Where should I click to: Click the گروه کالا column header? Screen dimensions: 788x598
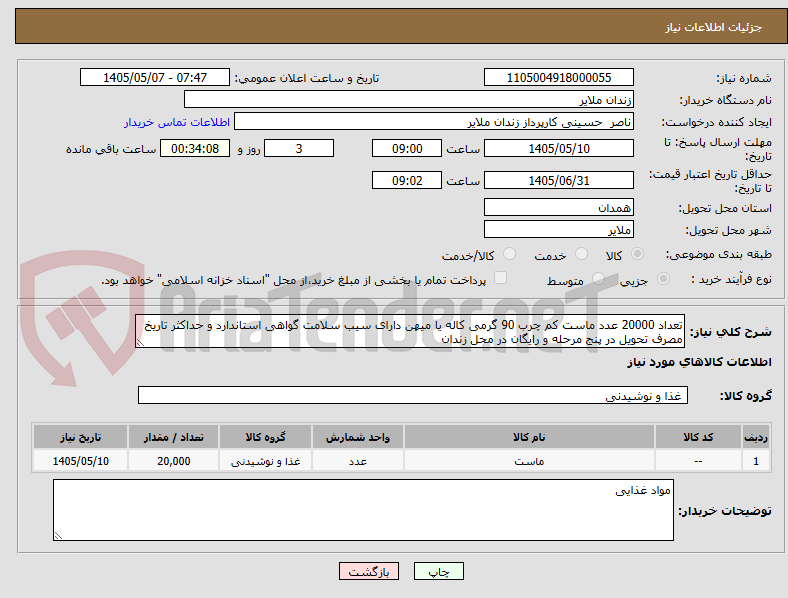(265, 437)
